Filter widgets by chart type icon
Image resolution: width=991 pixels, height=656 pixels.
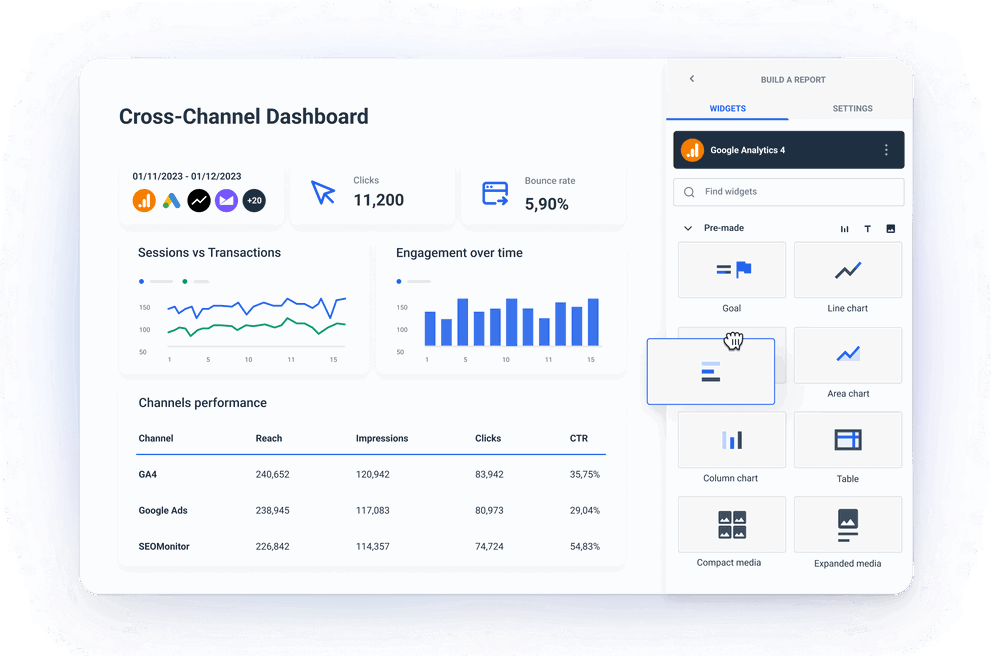point(844,229)
